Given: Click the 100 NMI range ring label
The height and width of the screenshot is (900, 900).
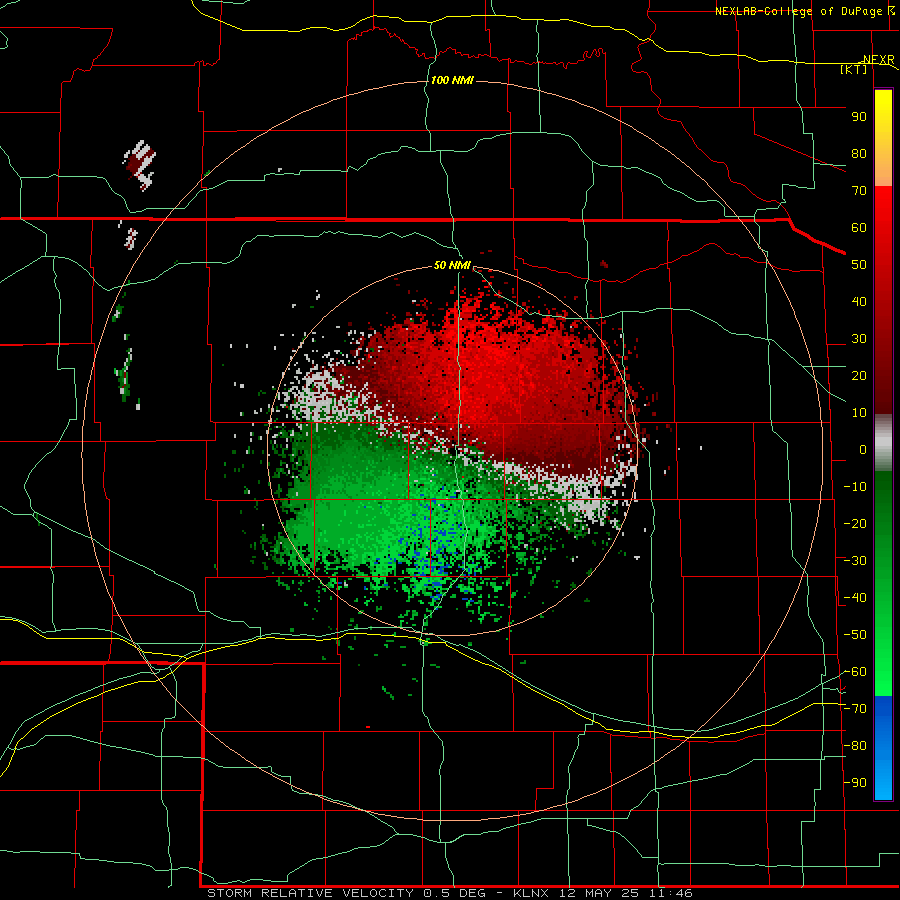Looking at the screenshot, I should pyautogui.click(x=452, y=80).
